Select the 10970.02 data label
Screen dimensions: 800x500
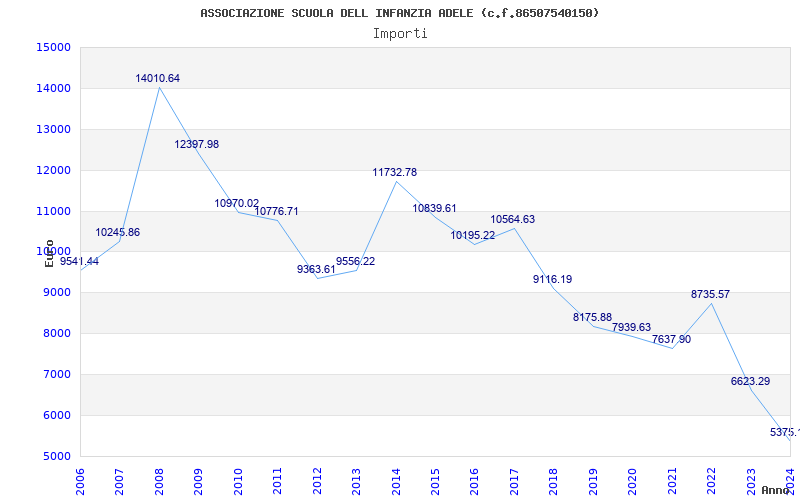click(237, 204)
